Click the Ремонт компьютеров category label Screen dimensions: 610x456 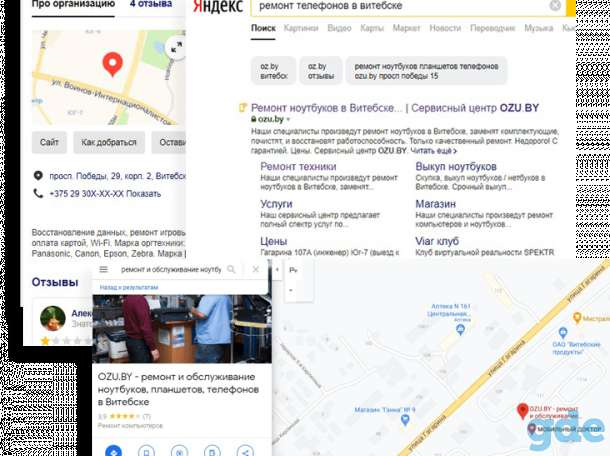point(130,426)
